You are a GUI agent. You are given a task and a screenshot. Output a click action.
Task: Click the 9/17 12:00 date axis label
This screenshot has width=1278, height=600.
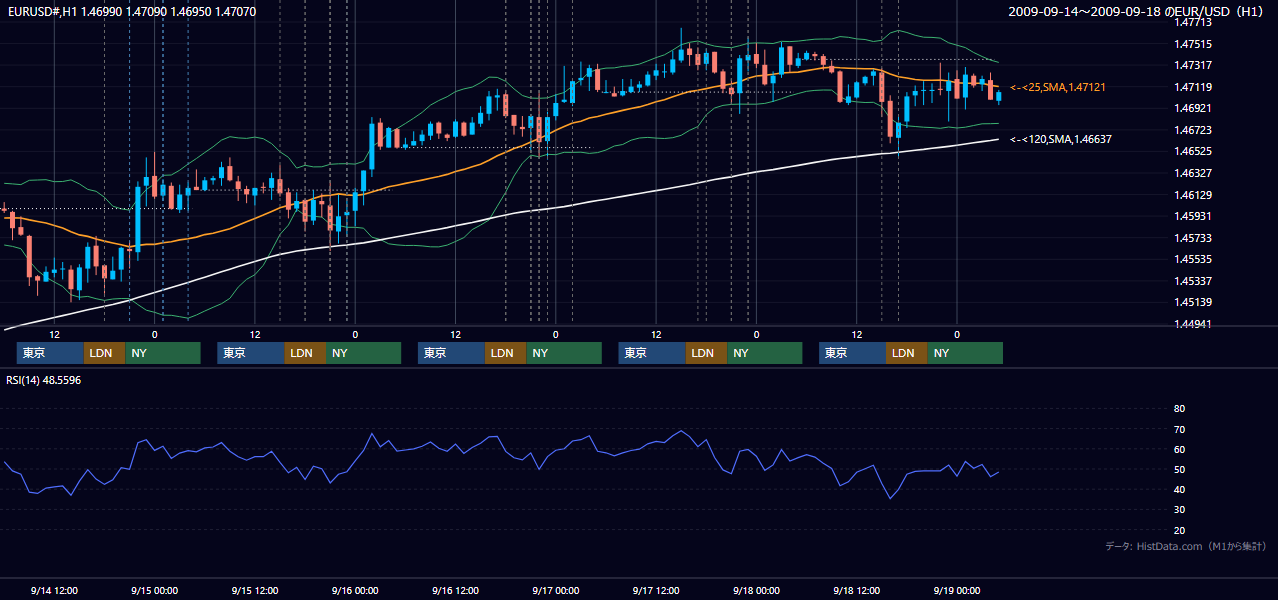[656, 591]
